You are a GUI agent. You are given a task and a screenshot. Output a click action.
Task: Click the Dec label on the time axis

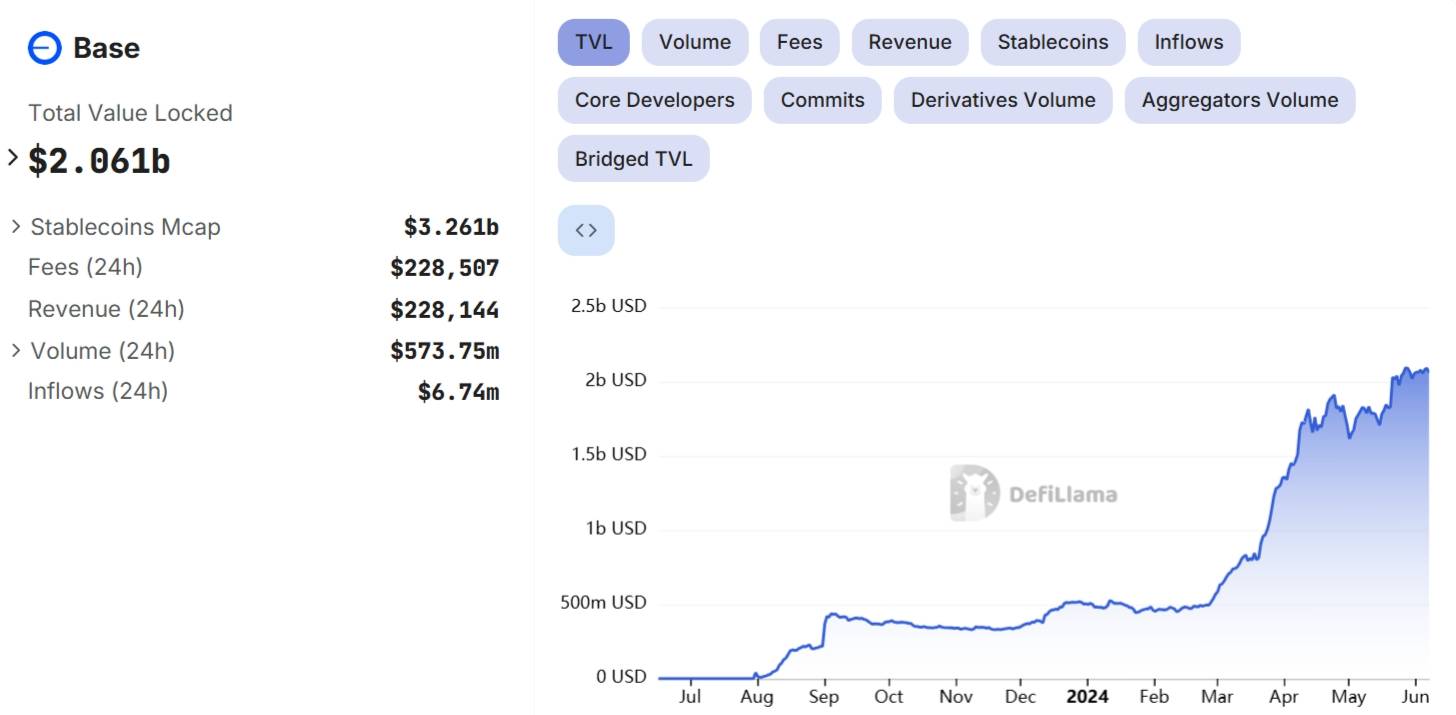click(x=1021, y=697)
